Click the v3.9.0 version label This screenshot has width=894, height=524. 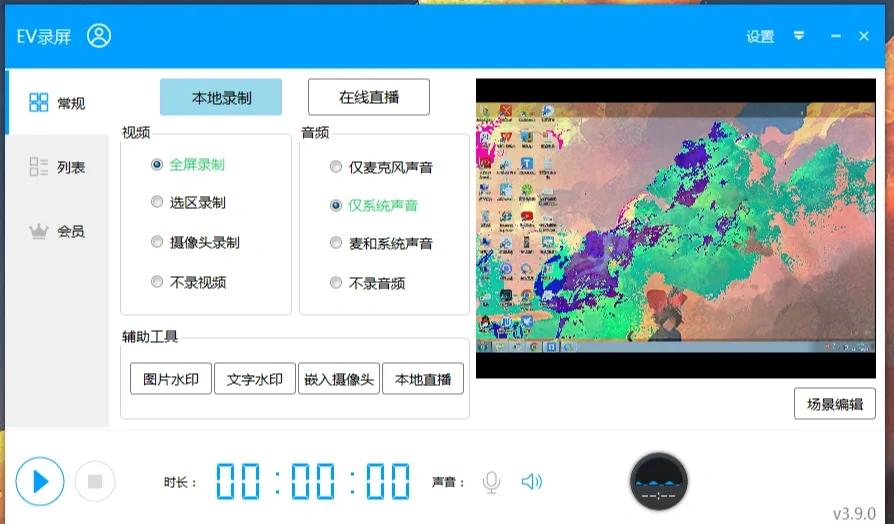pyautogui.click(x=854, y=514)
